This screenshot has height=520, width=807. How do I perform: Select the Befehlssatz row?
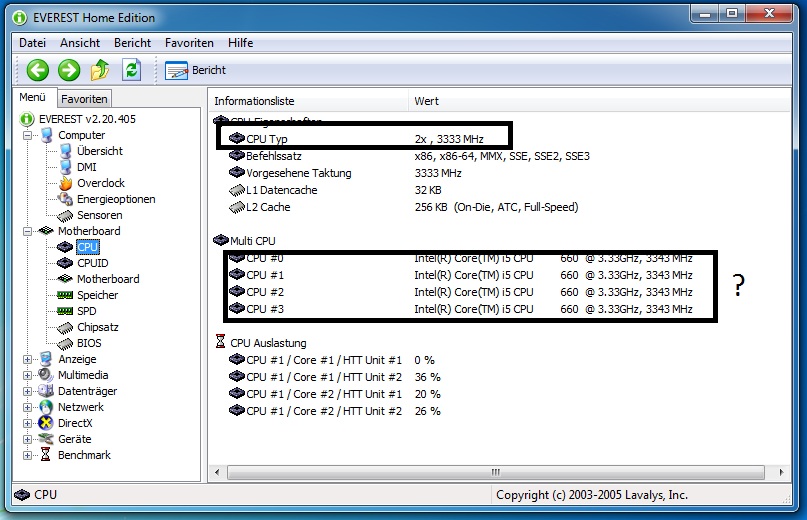409,156
